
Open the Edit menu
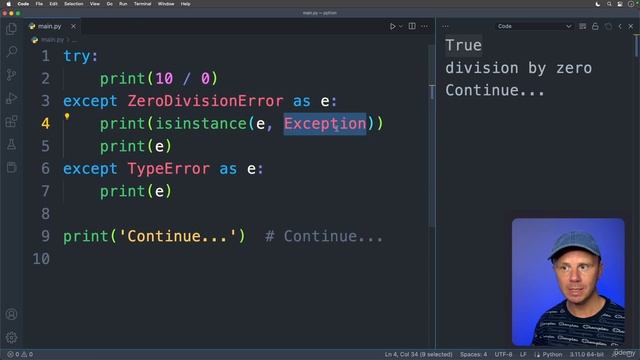[53, 4]
